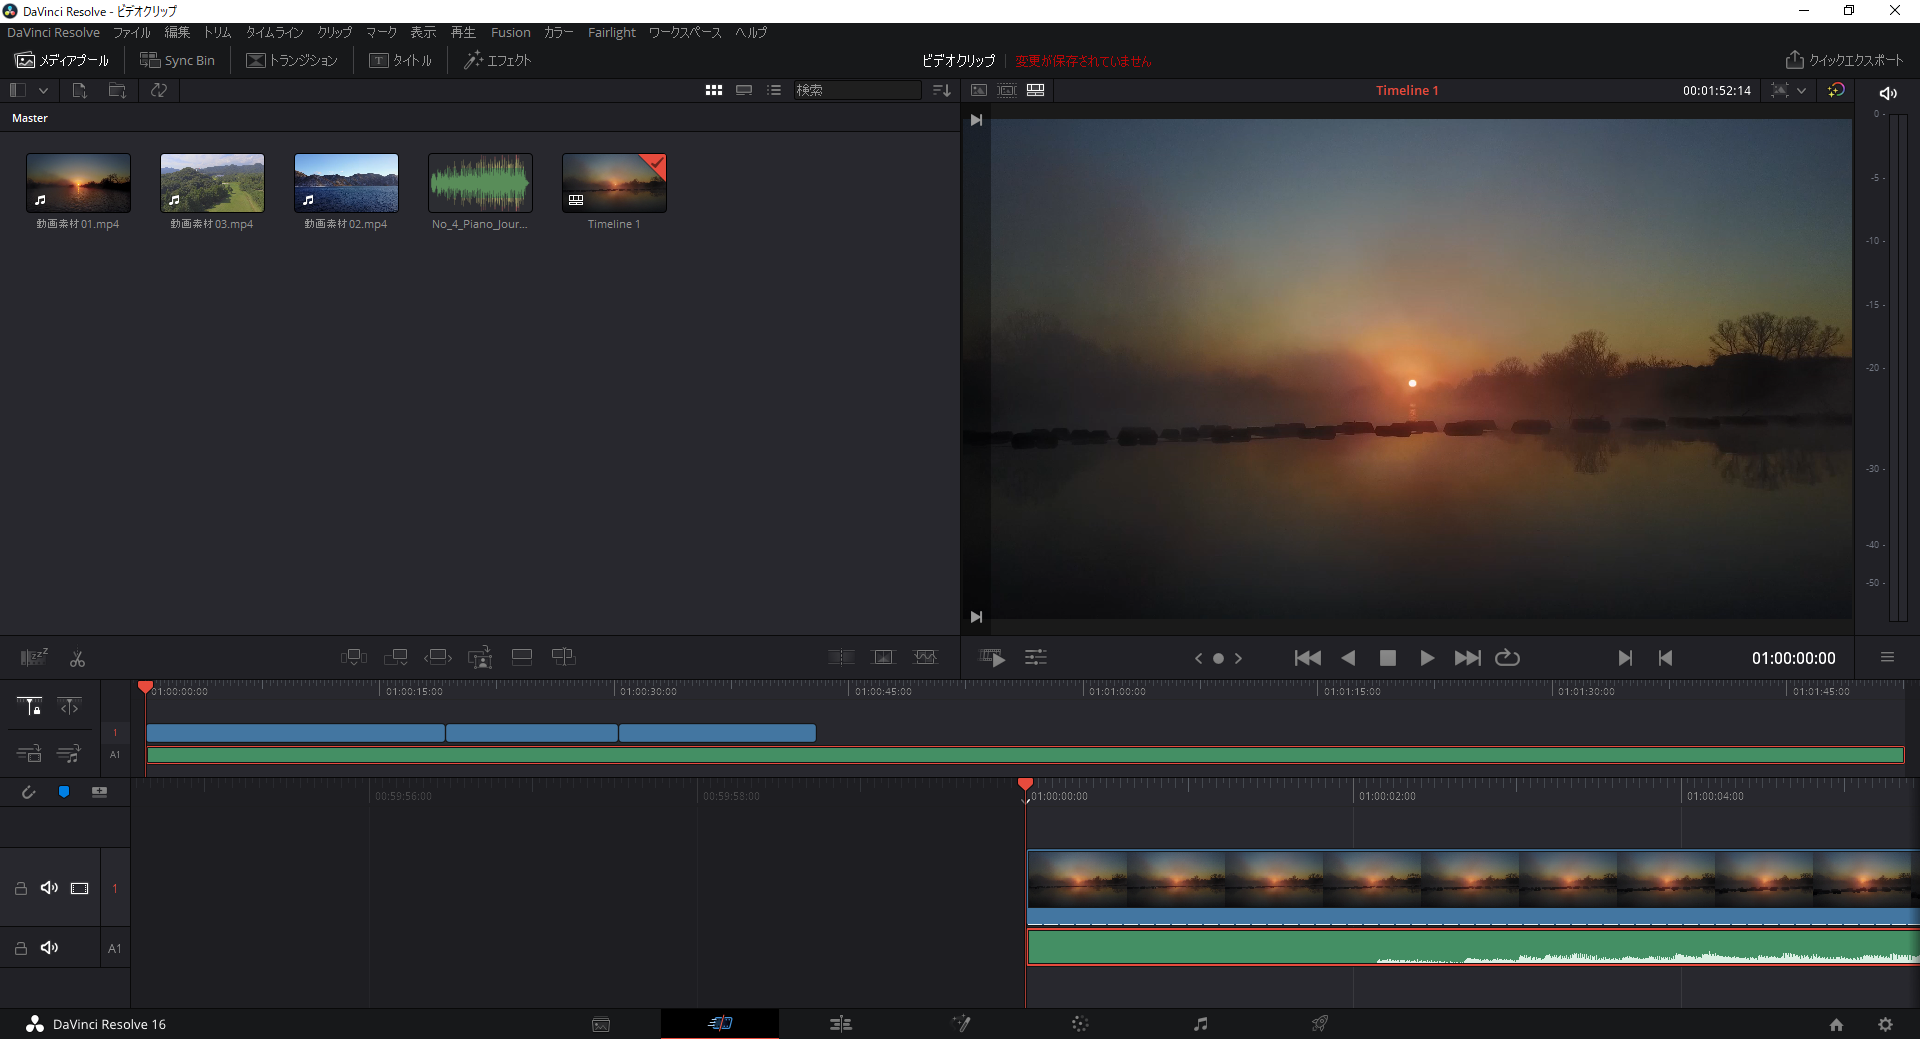Click the import media file icon
Viewport: 1920px width, 1039px height.
click(x=79, y=90)
